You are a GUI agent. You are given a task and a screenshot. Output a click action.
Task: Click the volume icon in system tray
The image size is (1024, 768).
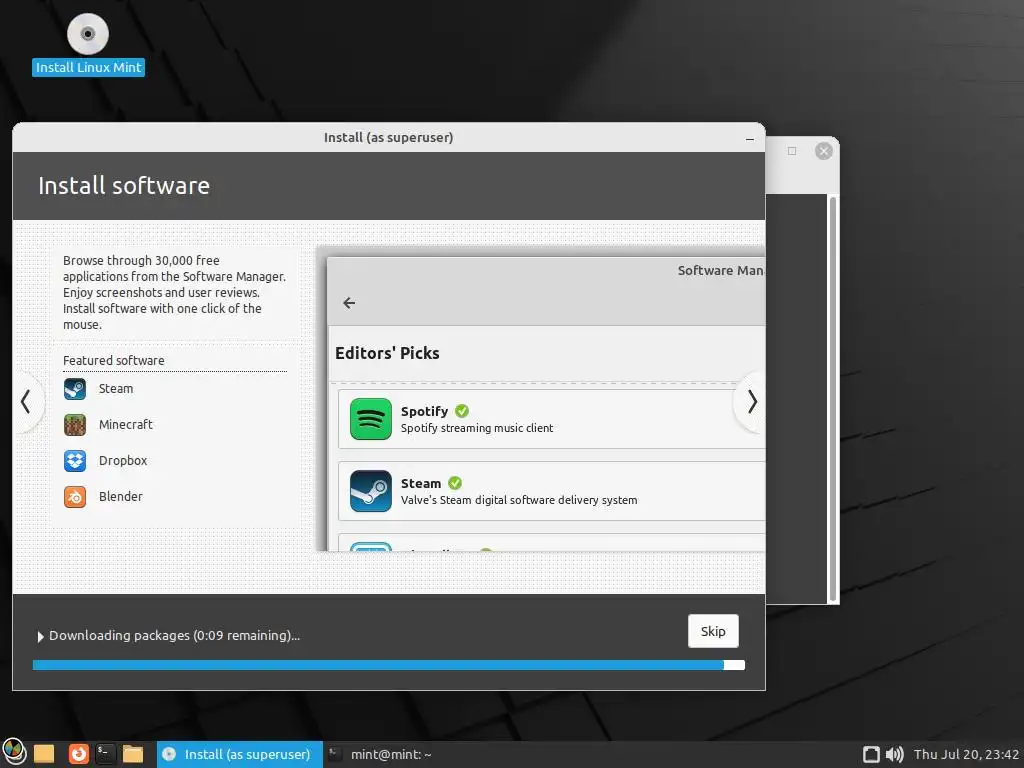point(895,754)
